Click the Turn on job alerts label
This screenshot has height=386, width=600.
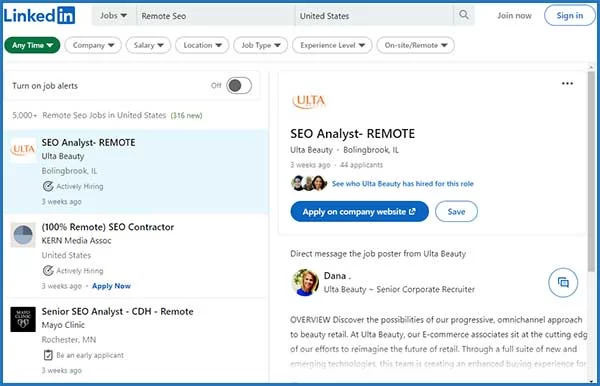[45, 86]
